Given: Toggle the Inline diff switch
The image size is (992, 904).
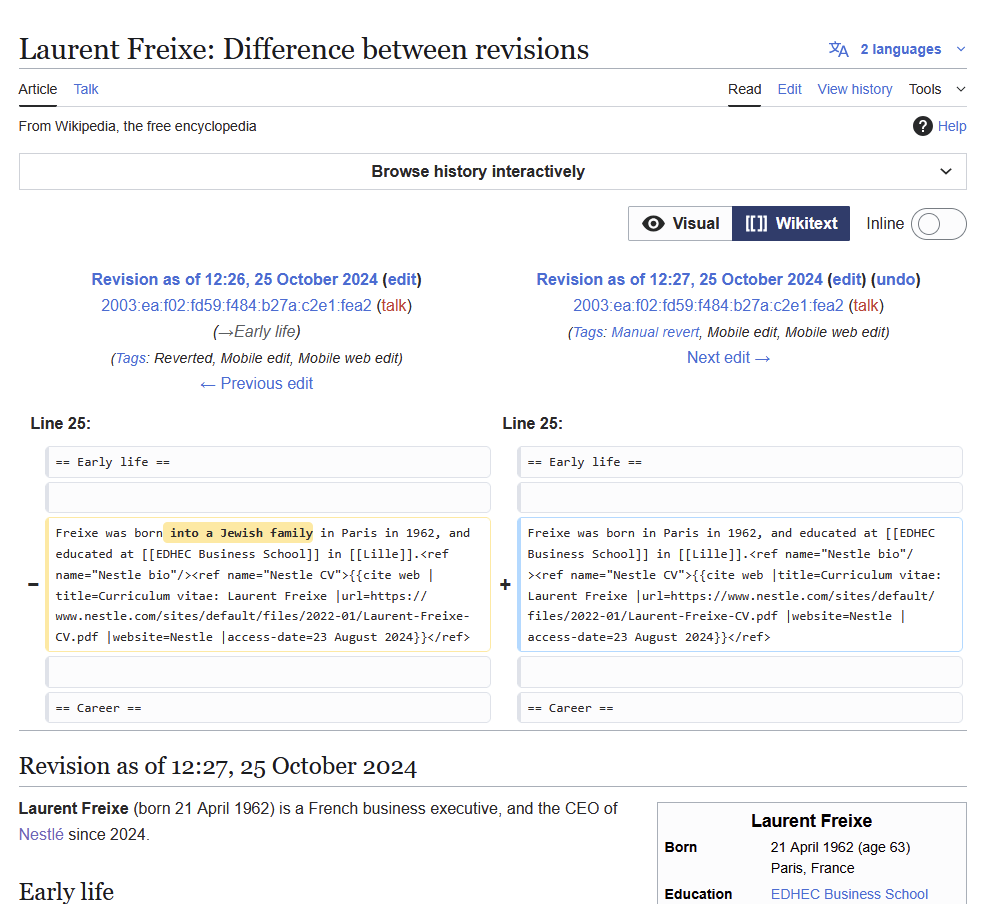Looking at the screenshot, I should point(938,224).
